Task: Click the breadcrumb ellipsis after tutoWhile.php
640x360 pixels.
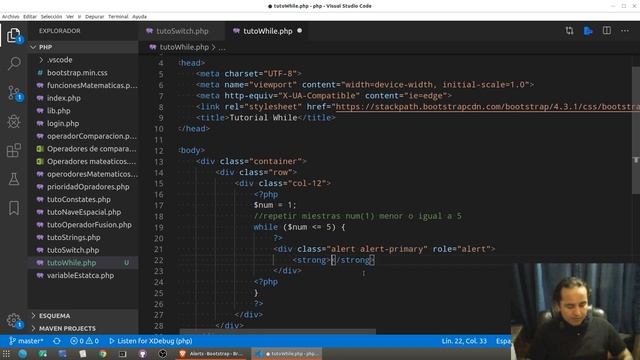Action: tap(222, 48)
